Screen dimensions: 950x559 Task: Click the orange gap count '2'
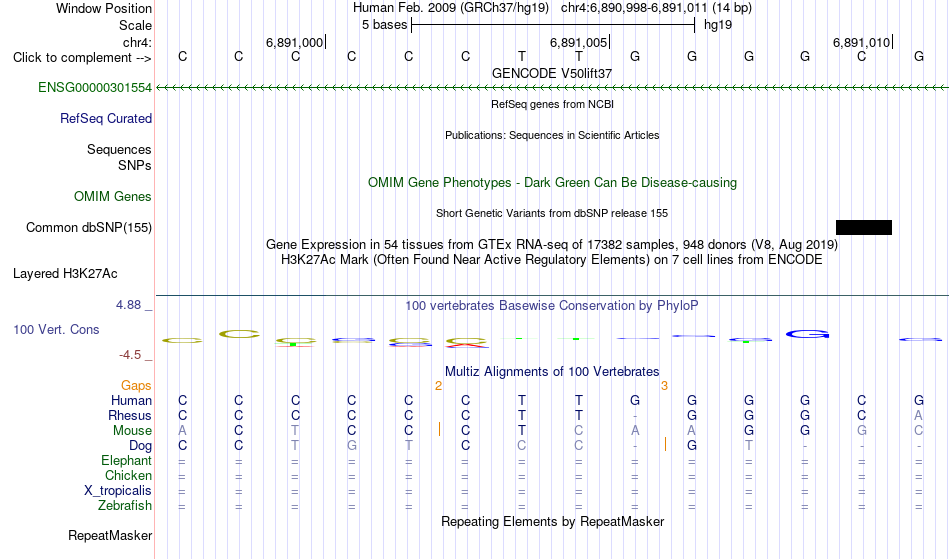[x=439, y=386]
